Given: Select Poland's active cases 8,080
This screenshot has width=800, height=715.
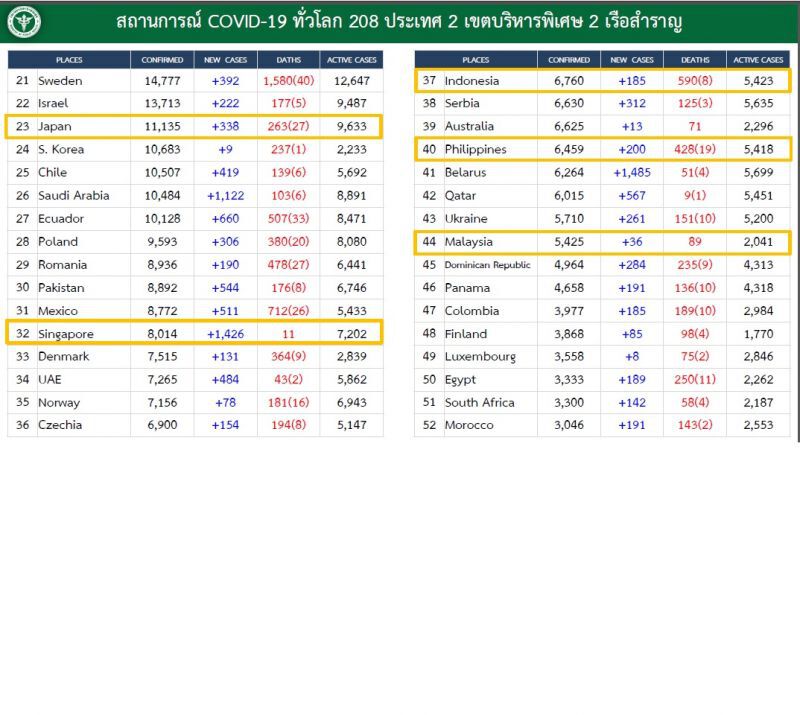Looking at the screenshot, I should tap(352, 241).
